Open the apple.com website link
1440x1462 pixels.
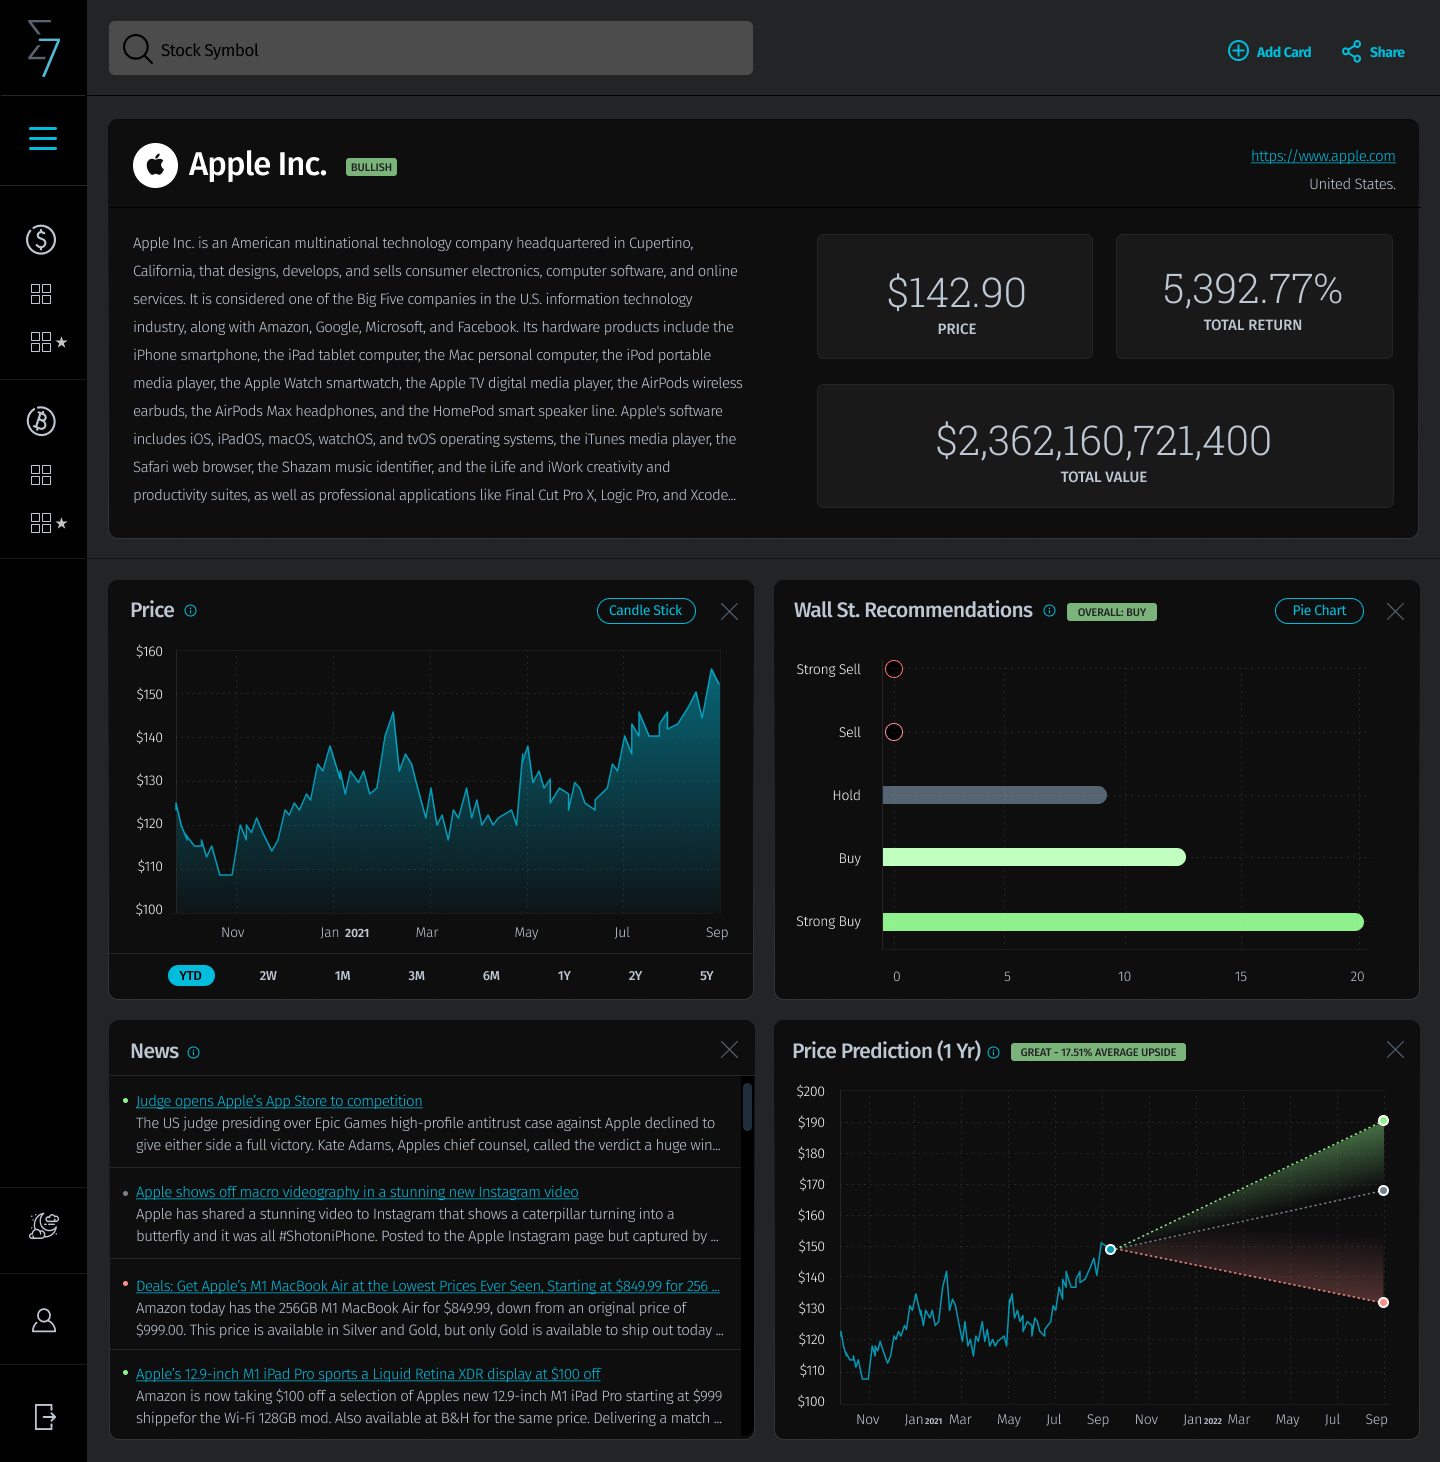tap(1323, 156)
